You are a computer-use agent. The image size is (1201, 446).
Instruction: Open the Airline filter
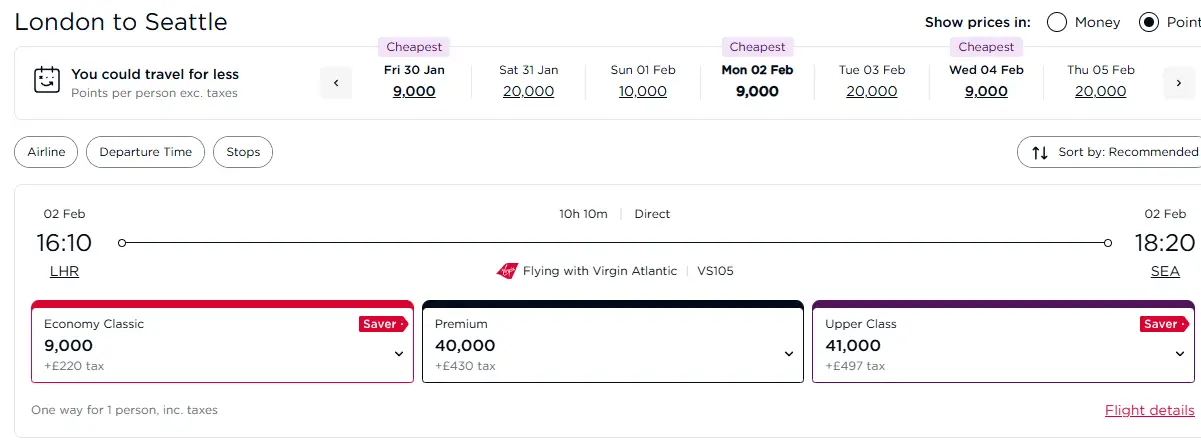(46, 152)
